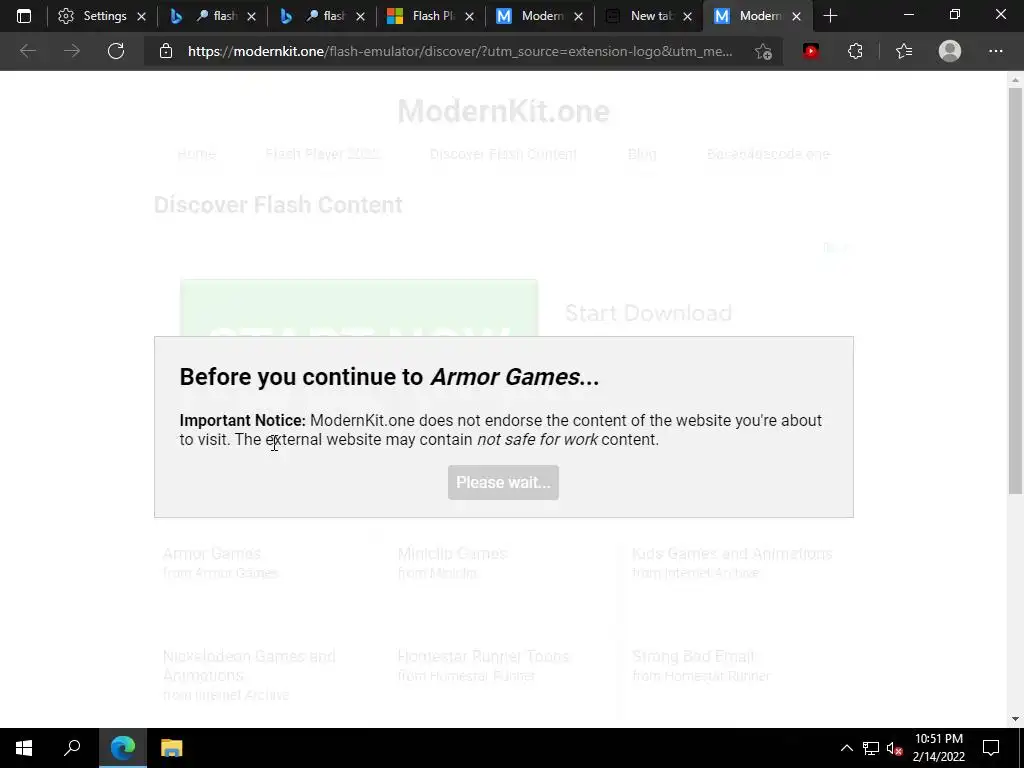Click the scrollbar down arrow
This screenshot has width=1024, height=768.
tap(1015, 719)
